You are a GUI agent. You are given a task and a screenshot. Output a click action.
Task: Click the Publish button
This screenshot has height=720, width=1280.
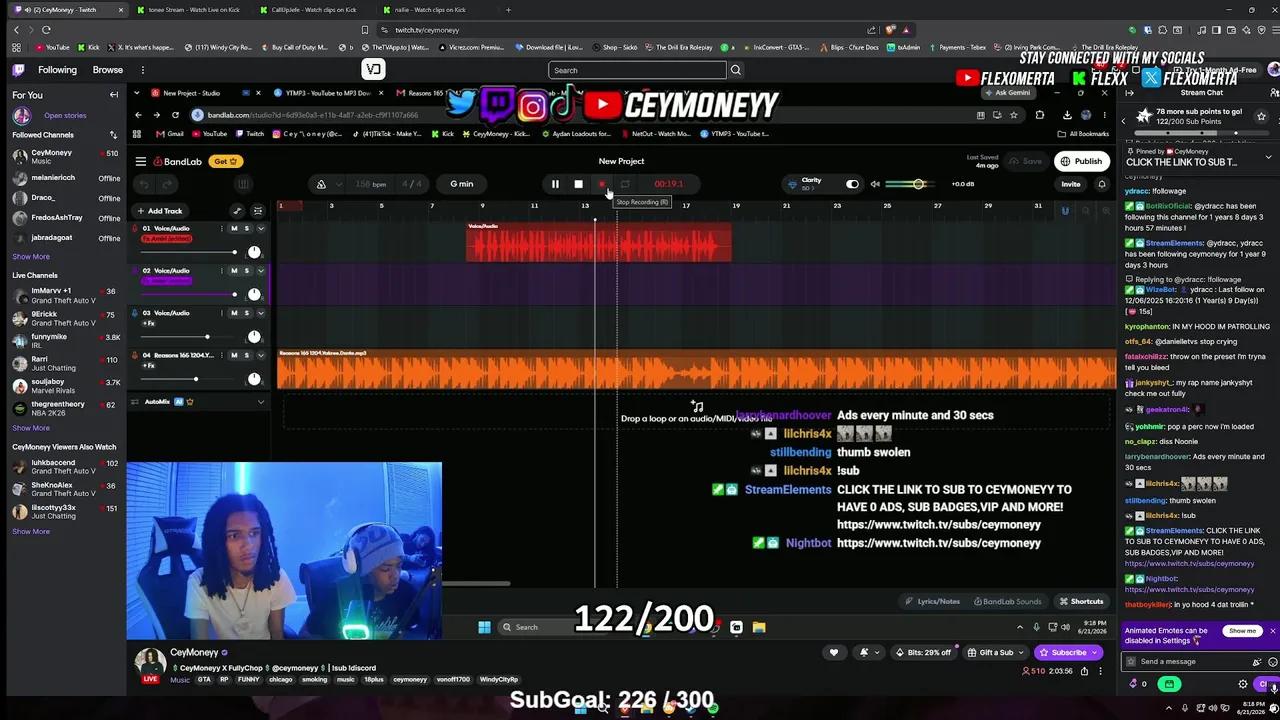coord(1081,161)
